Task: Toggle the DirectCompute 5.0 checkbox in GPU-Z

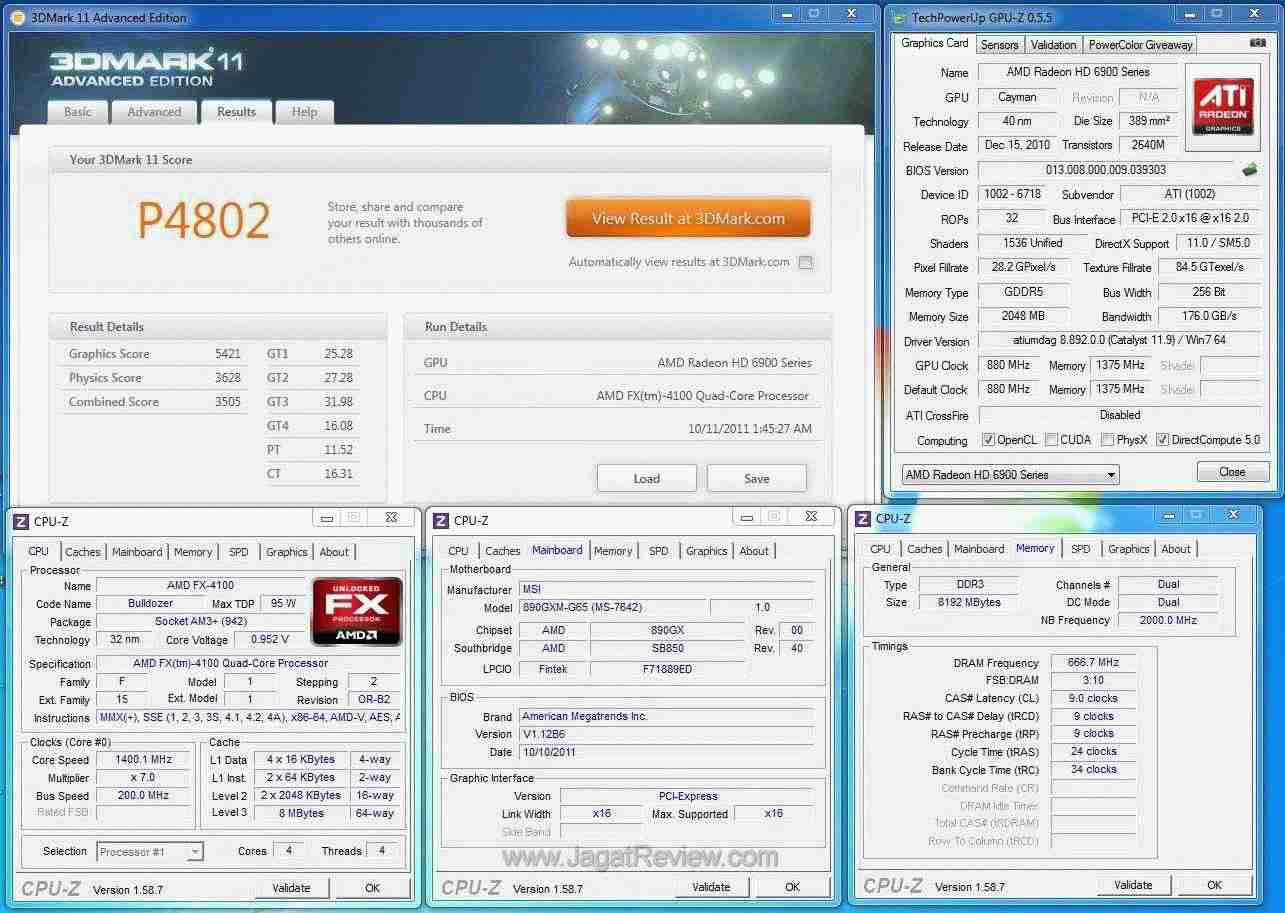Action: [1162, 440]
